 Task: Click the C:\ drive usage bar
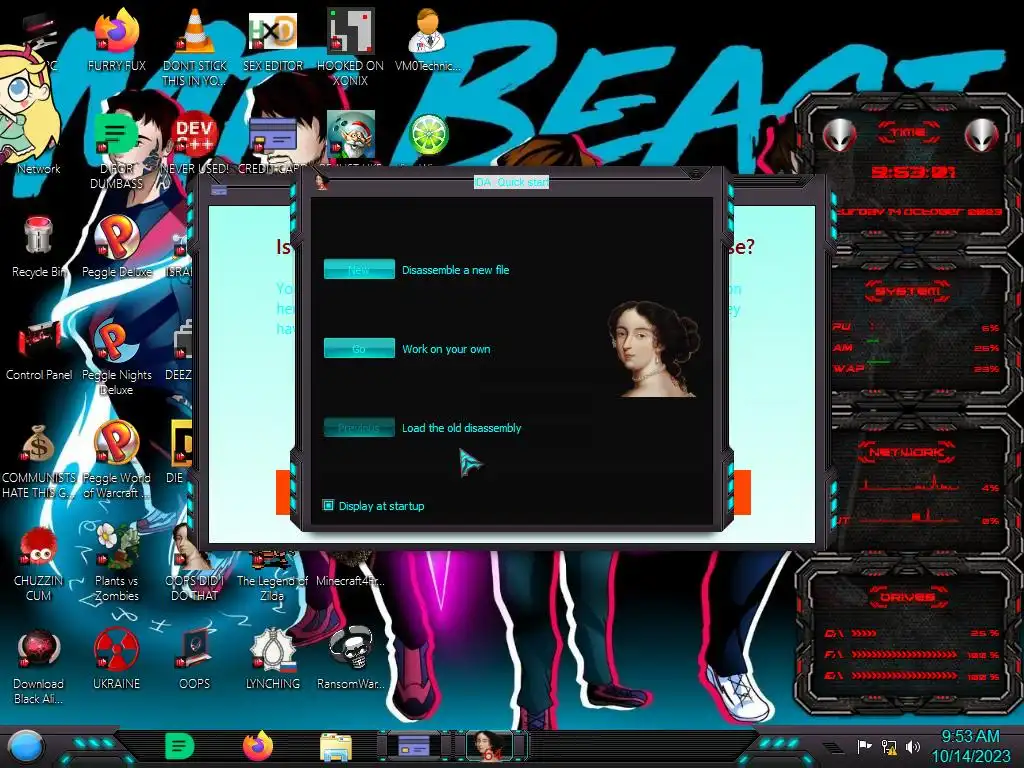click(x=863, y=633)
